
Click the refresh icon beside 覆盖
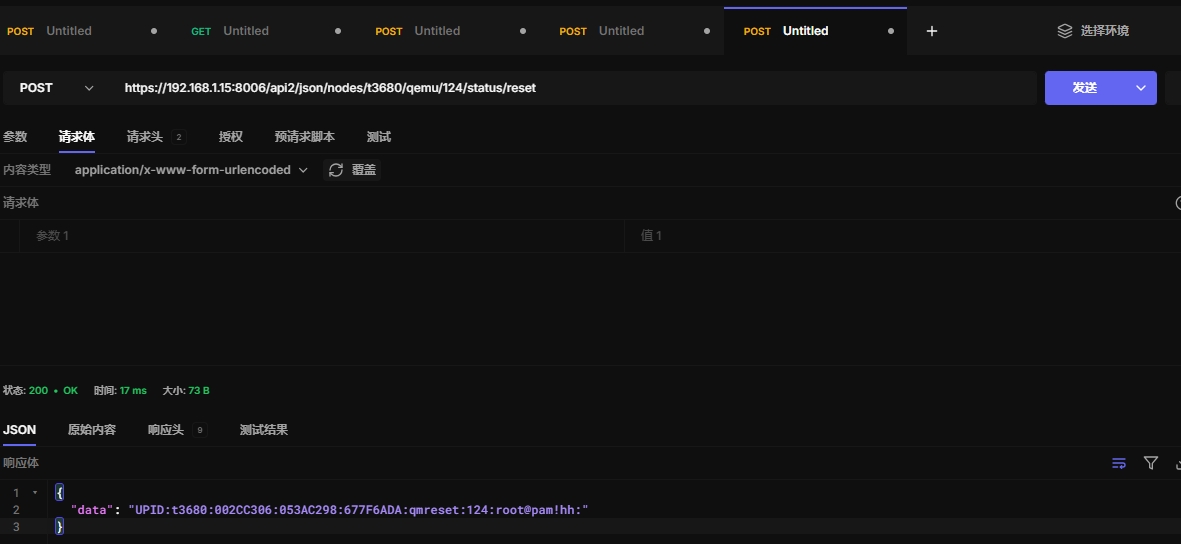(x=336, y=170)
